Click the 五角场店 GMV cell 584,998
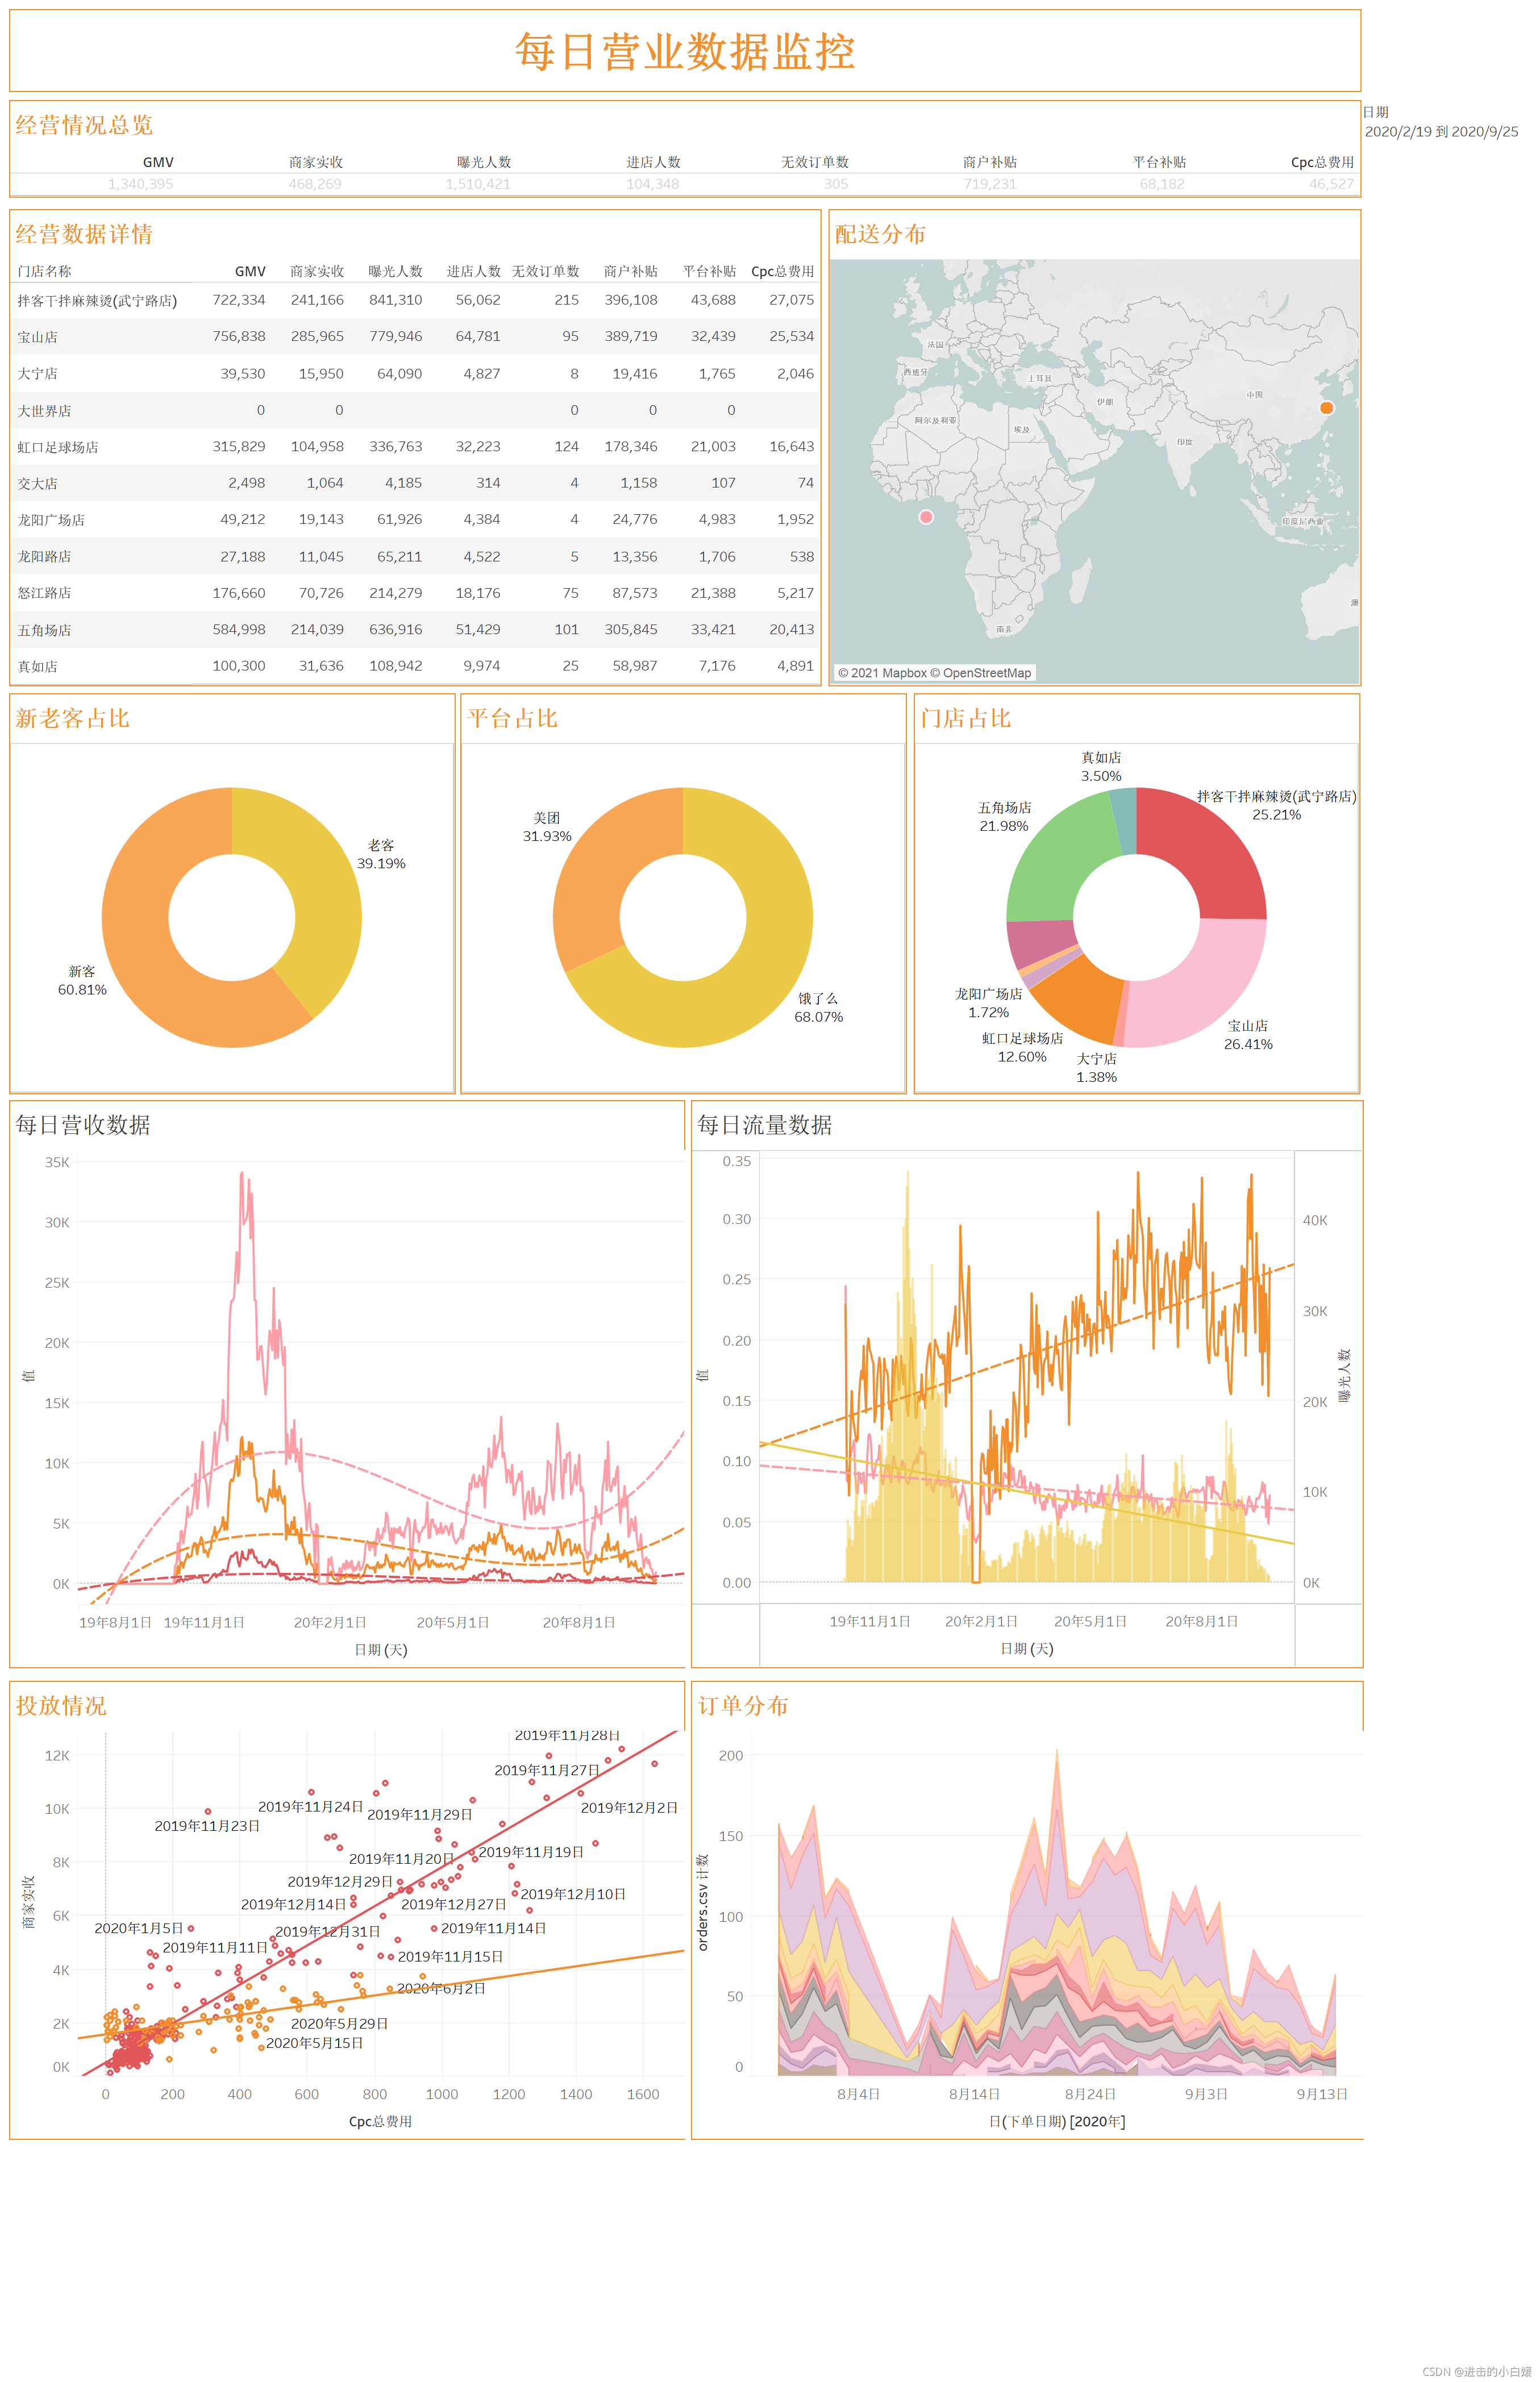 [239, 630]
